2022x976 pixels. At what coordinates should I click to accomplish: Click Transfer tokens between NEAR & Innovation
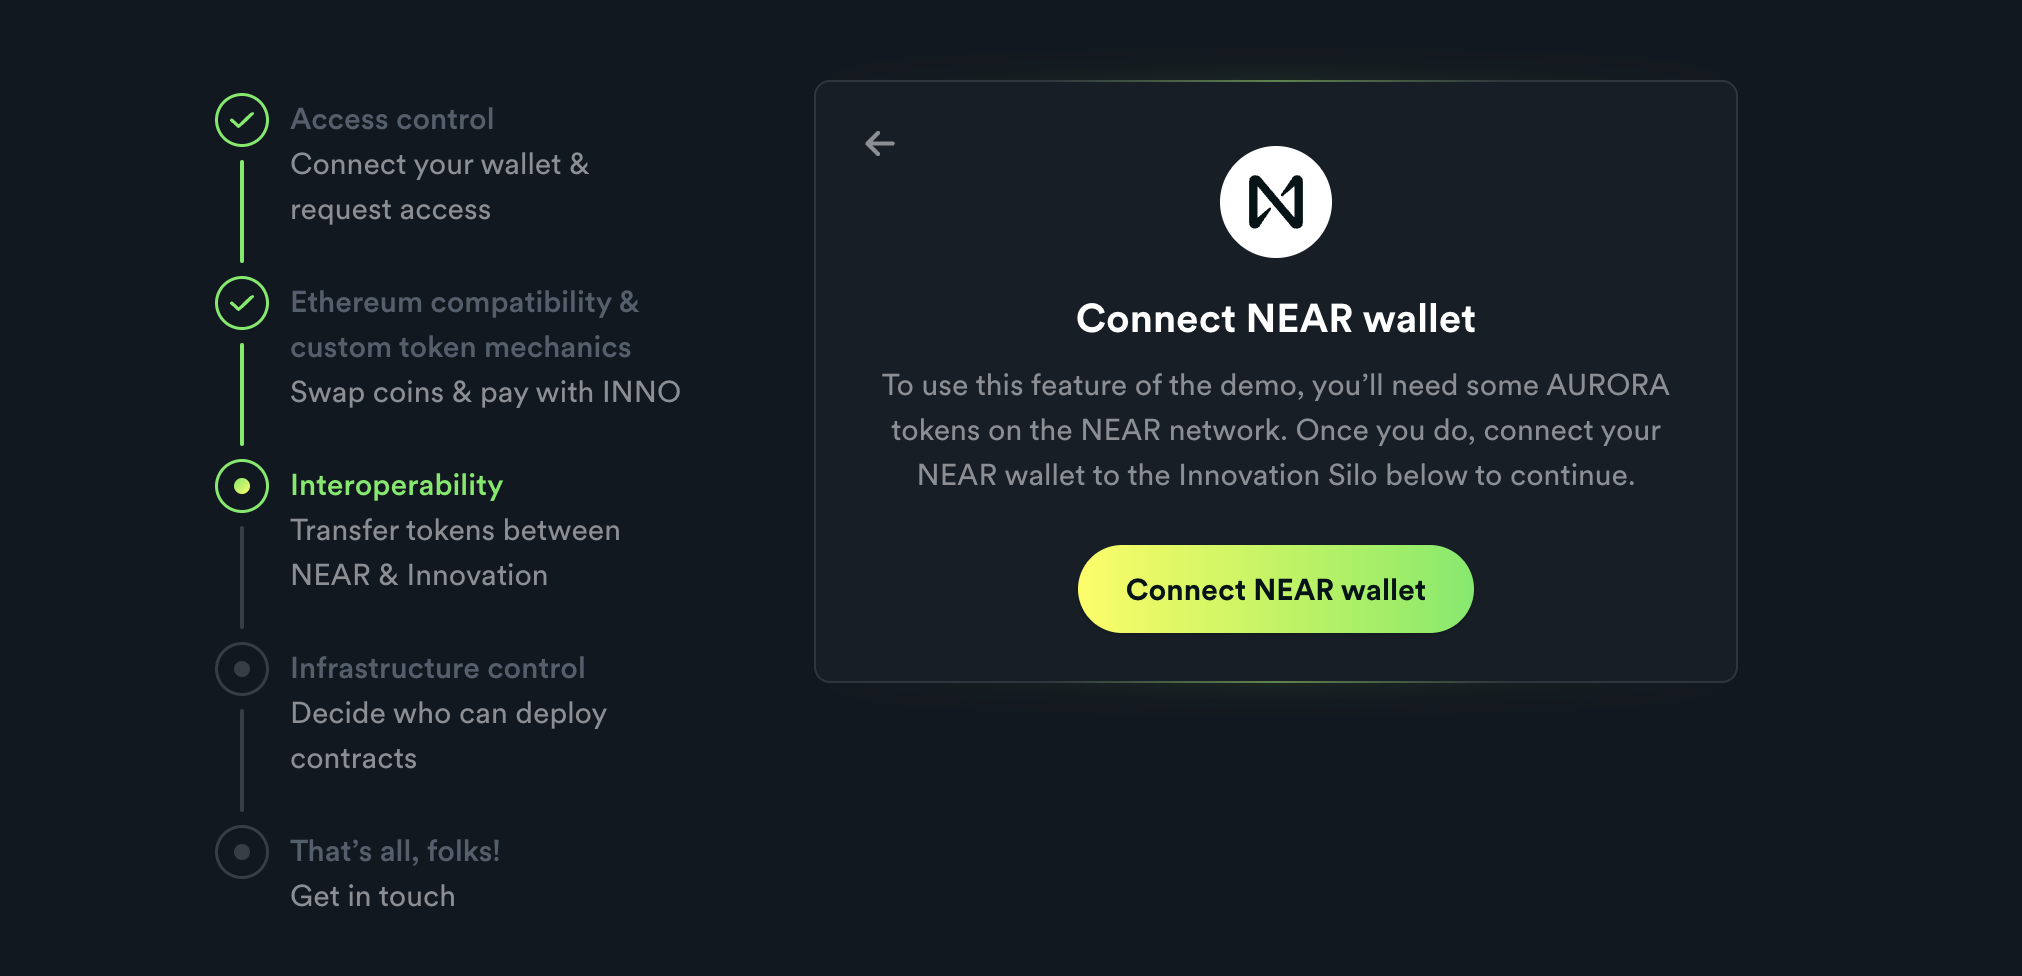pos(455,552)
